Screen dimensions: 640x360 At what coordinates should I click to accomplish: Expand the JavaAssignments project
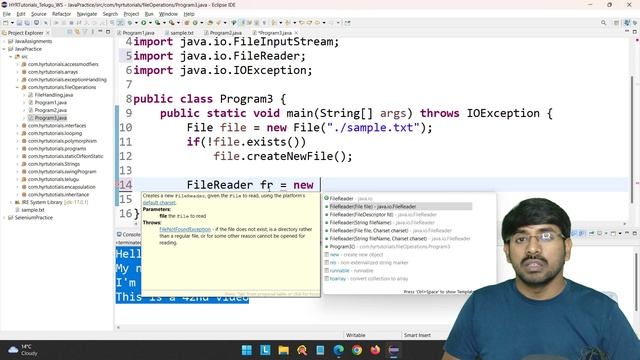point(4,41)
